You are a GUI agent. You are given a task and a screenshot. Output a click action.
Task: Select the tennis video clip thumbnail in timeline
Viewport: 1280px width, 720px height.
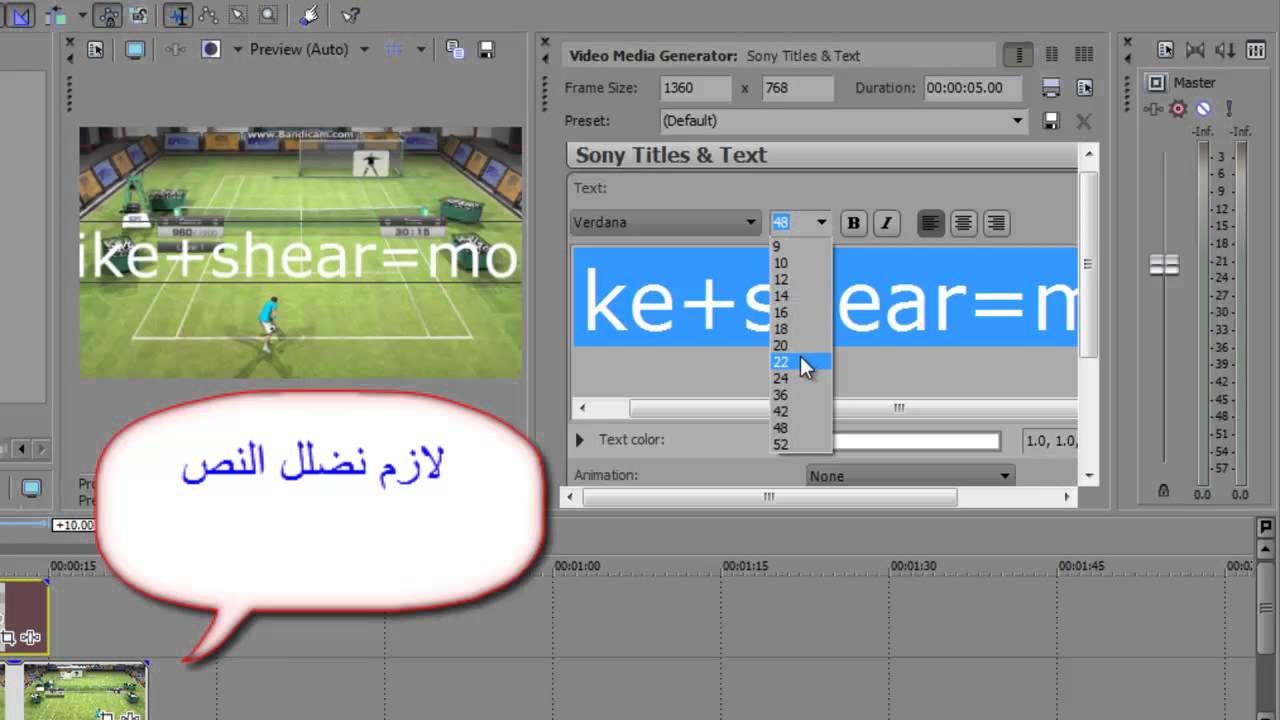coord(85,690)
